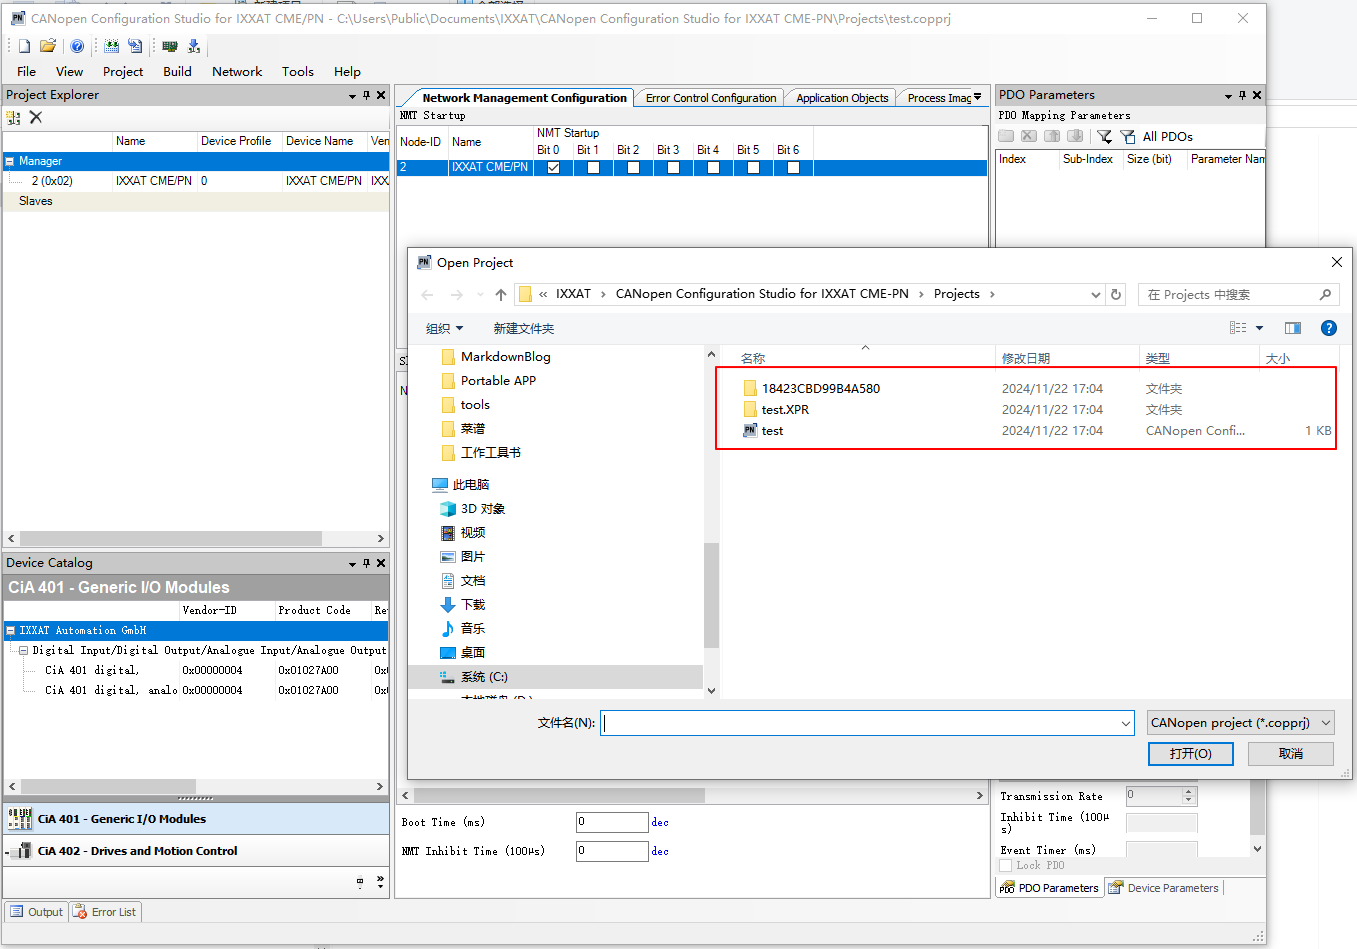Click the filter funnel icon with dropdown
Image resolution: width=1357 pixels, height=949 pixels.
[x=1104, y=136]
